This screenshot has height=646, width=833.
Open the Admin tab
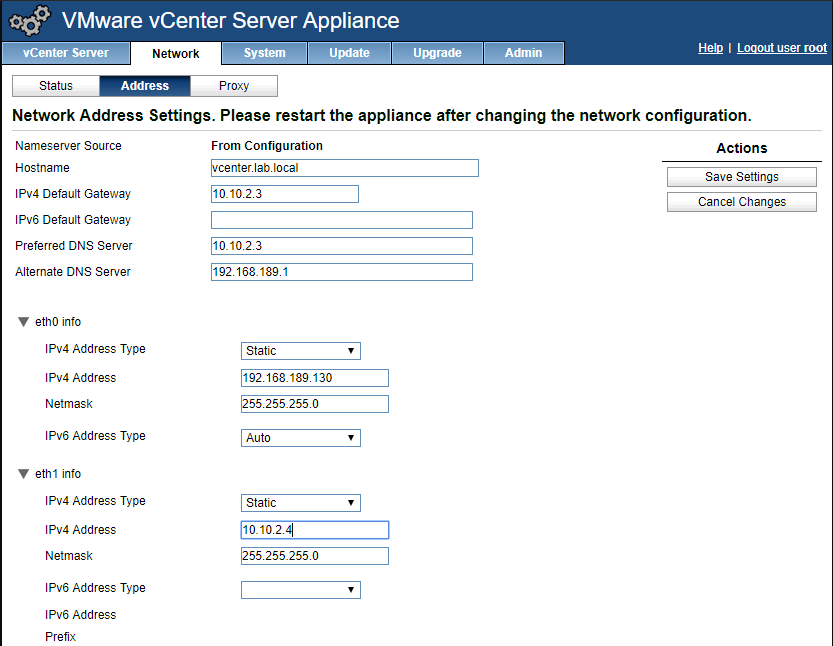pyautogui.click(x=523, y=53)
